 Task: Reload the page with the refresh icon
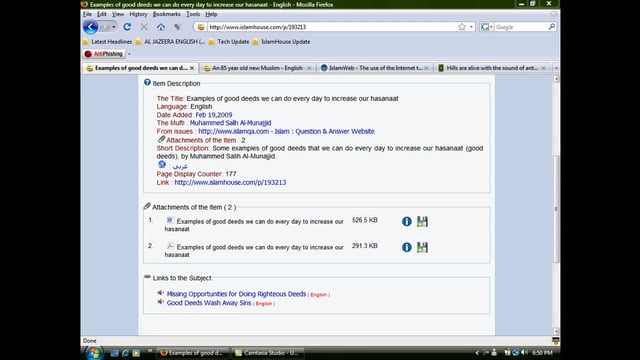pos(127,27)
